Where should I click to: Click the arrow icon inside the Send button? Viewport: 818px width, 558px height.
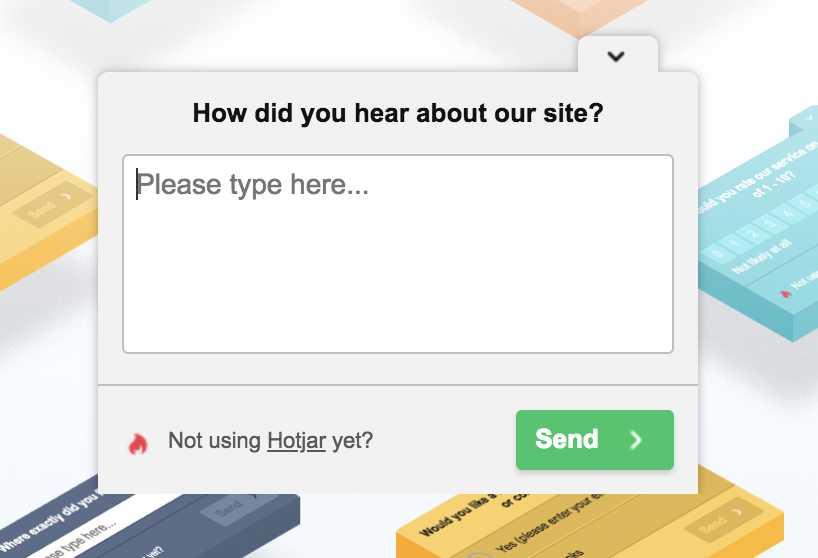coord(635,440)
